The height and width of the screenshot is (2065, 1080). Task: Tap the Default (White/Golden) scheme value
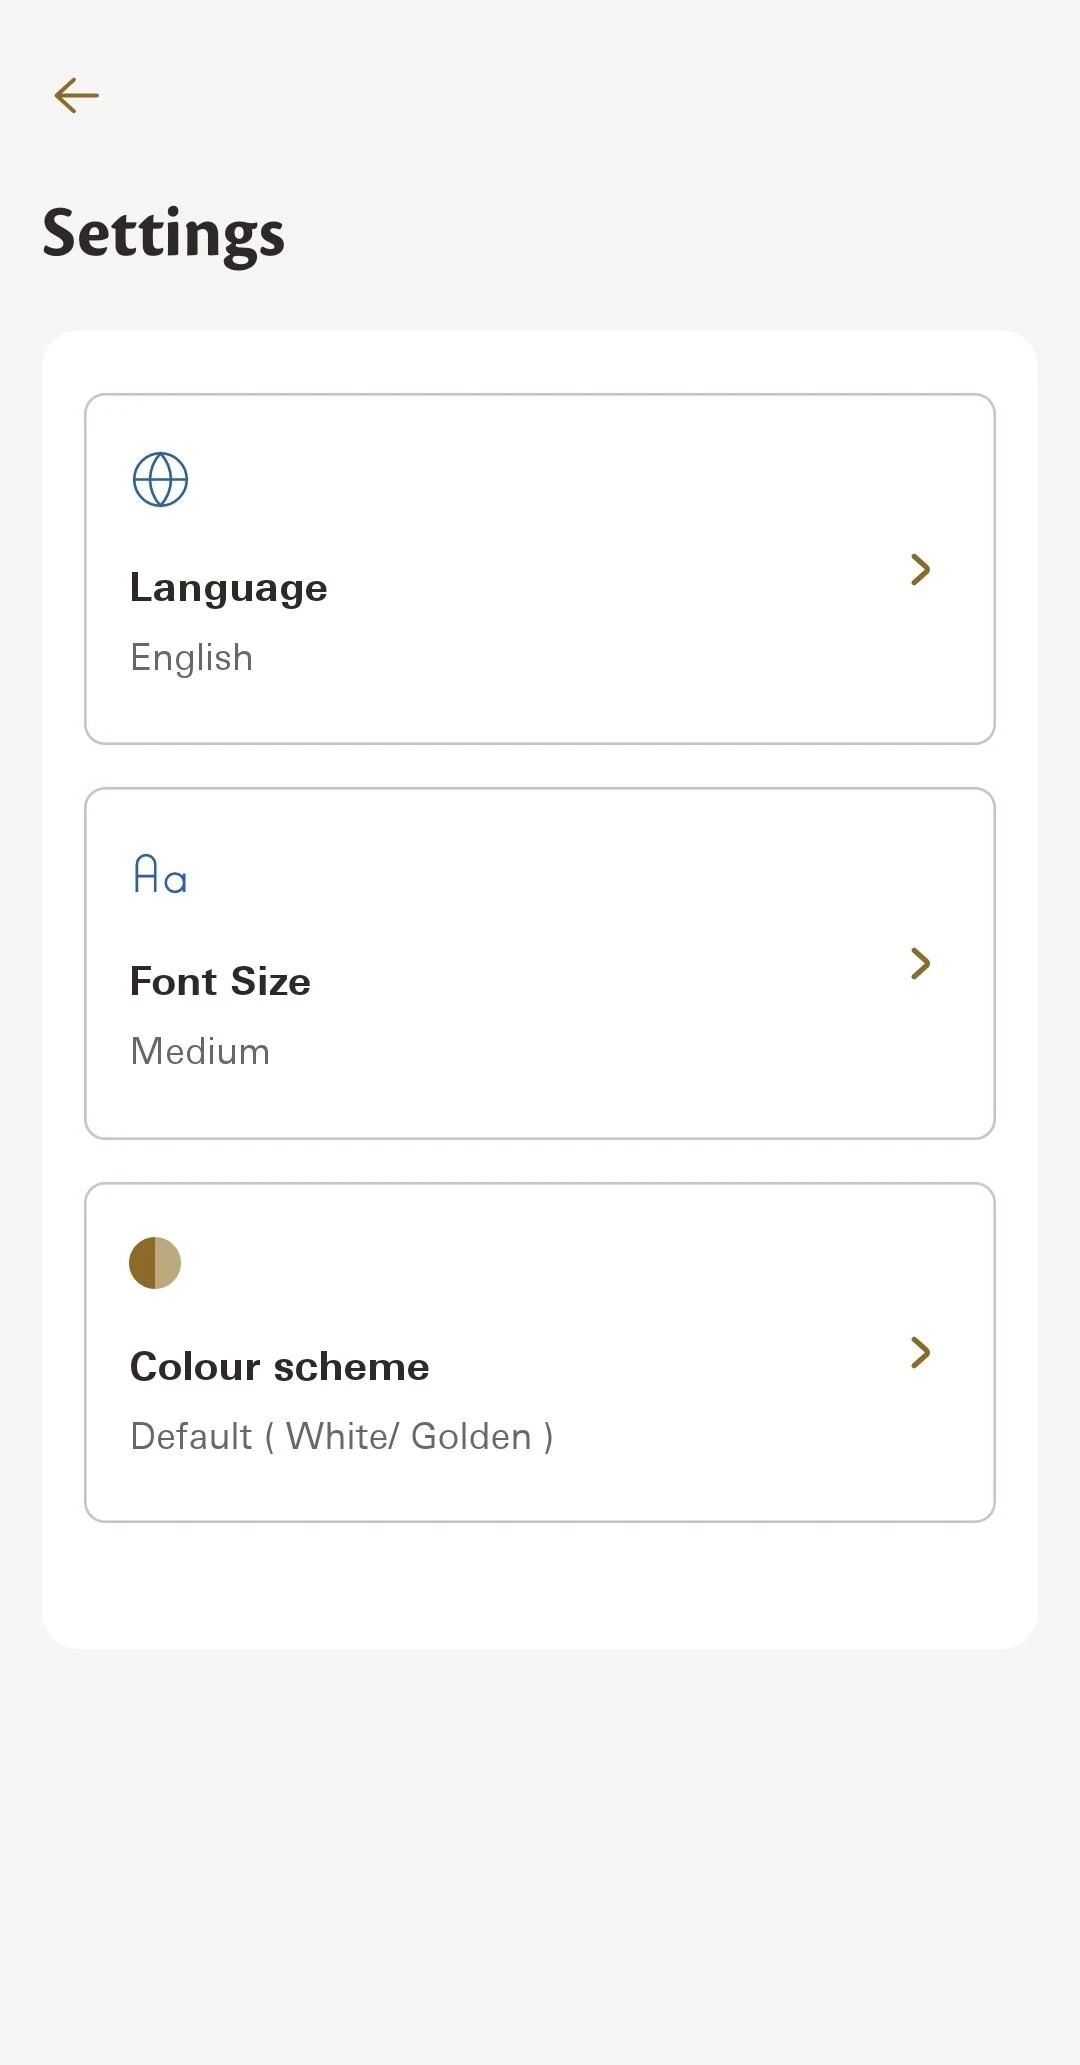341,1437
